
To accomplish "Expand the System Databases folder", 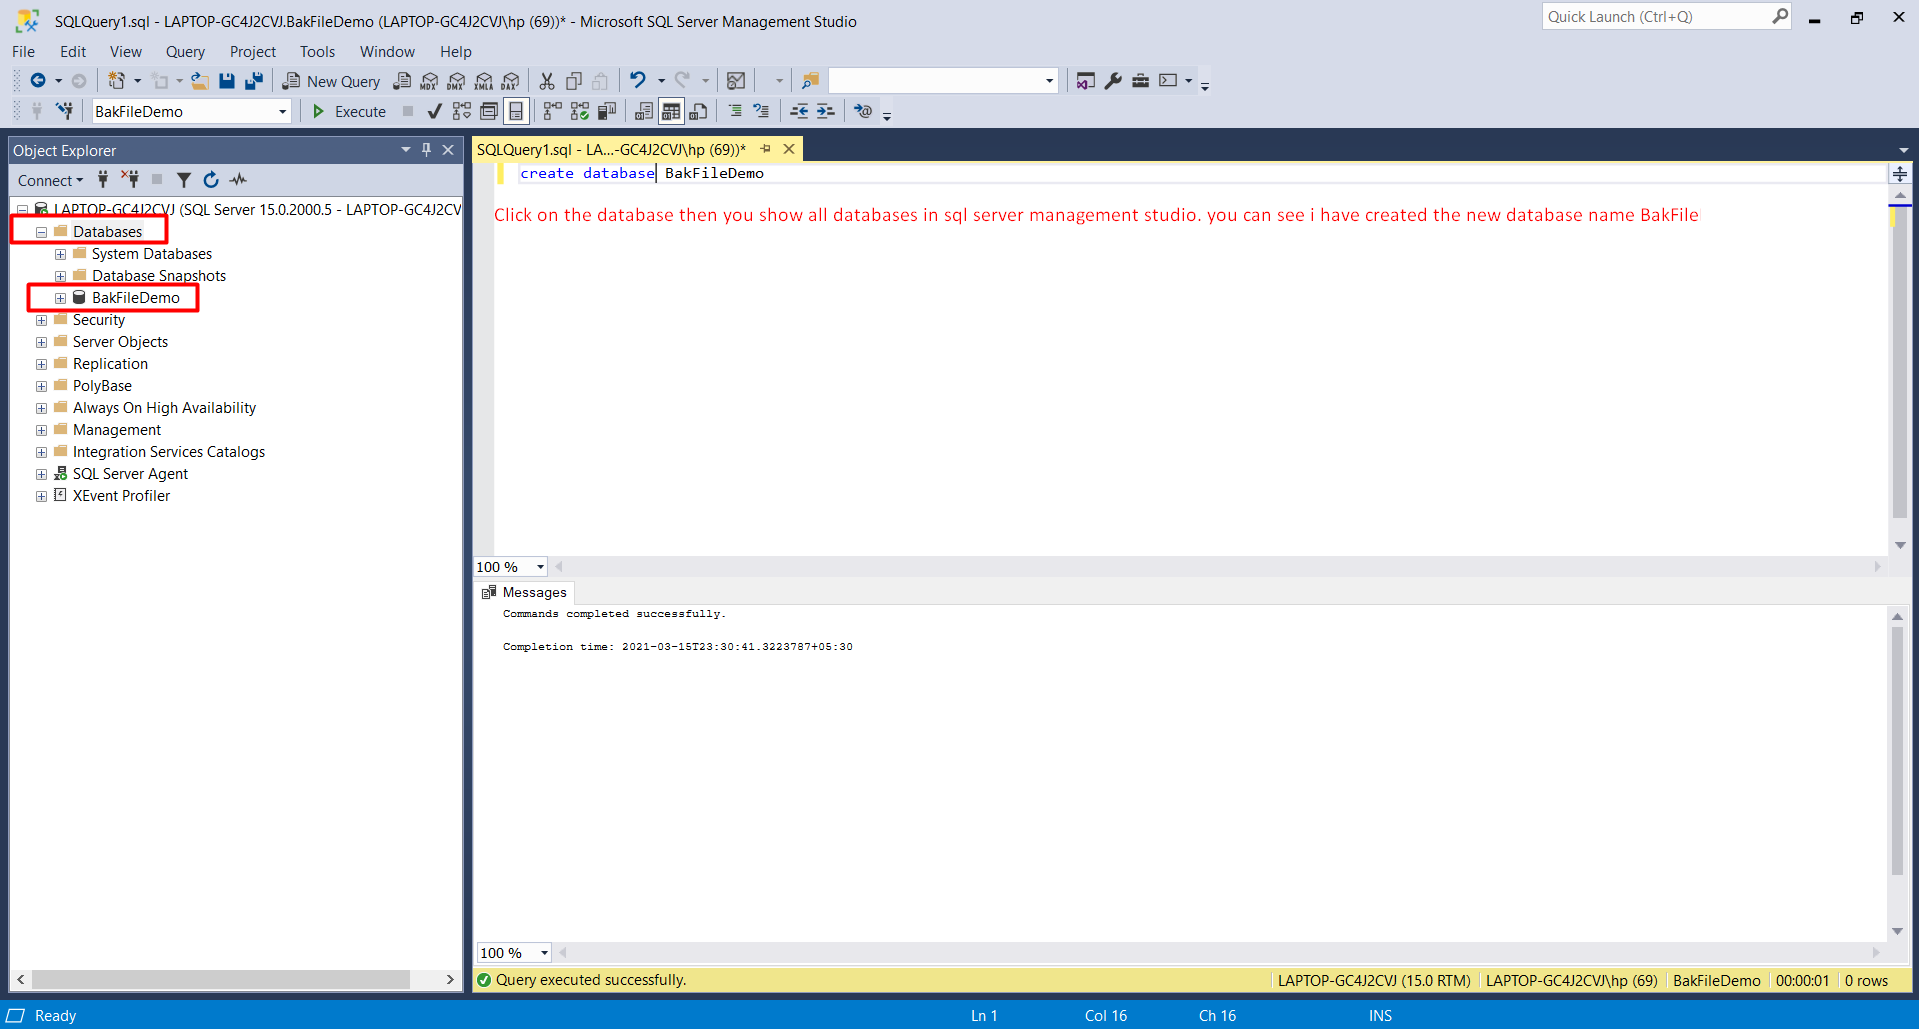I will 60,254.
